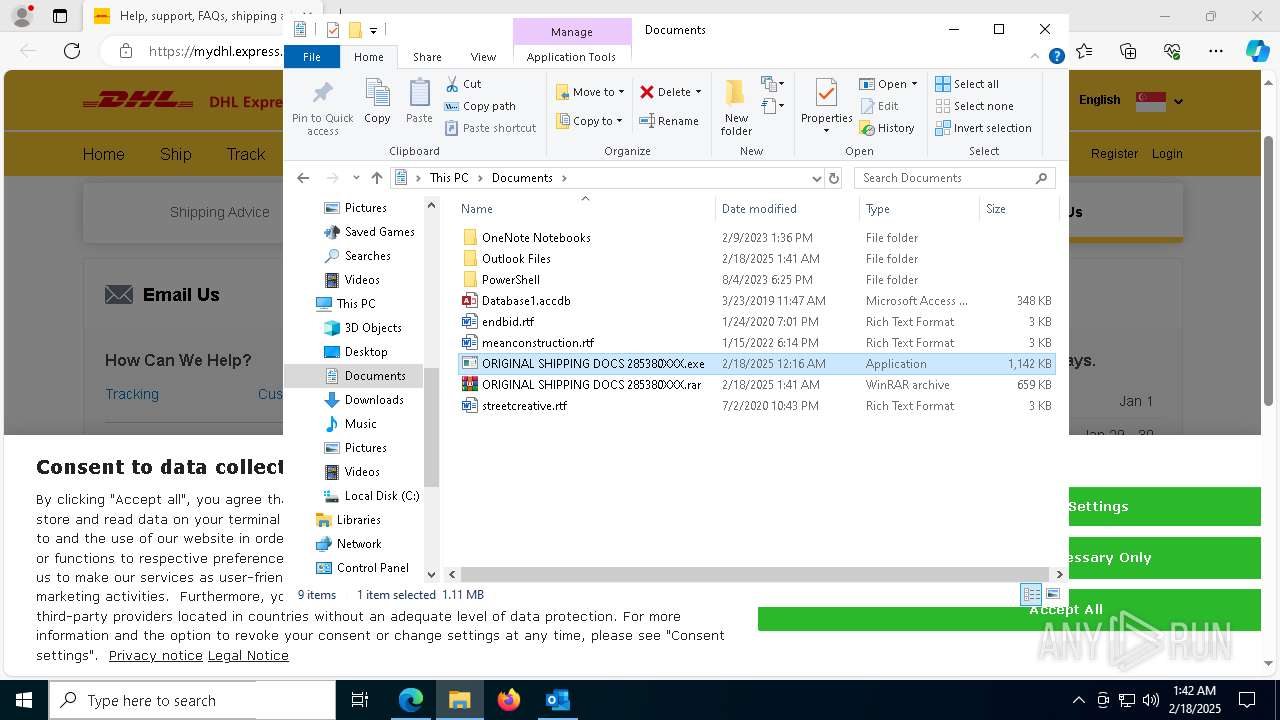
Task: Select Desktop in navigation pane
Action: pos(366,352)
